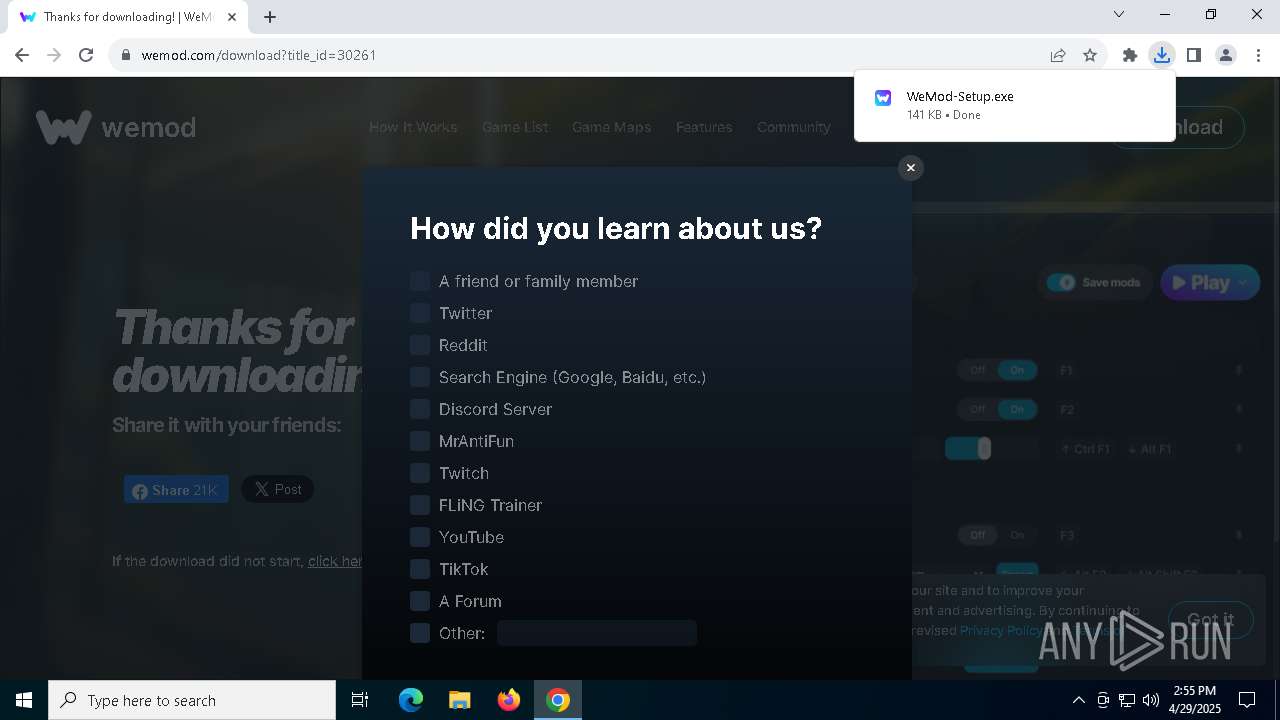Click the Facebook Share 21K button

click(176, 490)
